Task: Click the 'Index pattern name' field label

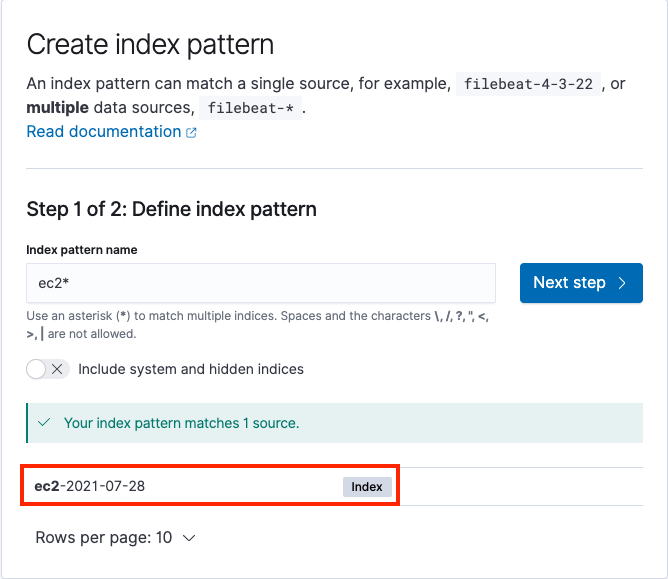Action: [x=82, y=249]
